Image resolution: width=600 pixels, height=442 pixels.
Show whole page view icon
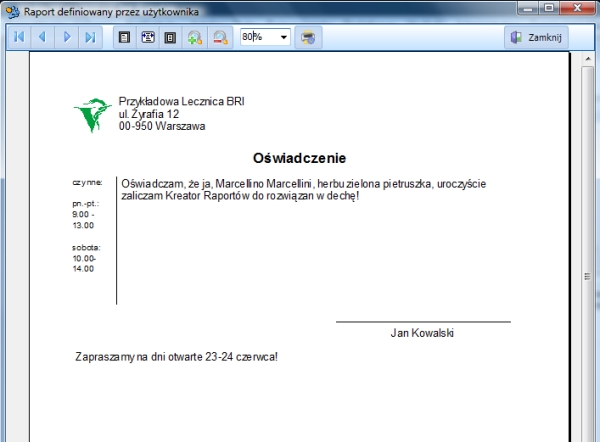(170, 37)
